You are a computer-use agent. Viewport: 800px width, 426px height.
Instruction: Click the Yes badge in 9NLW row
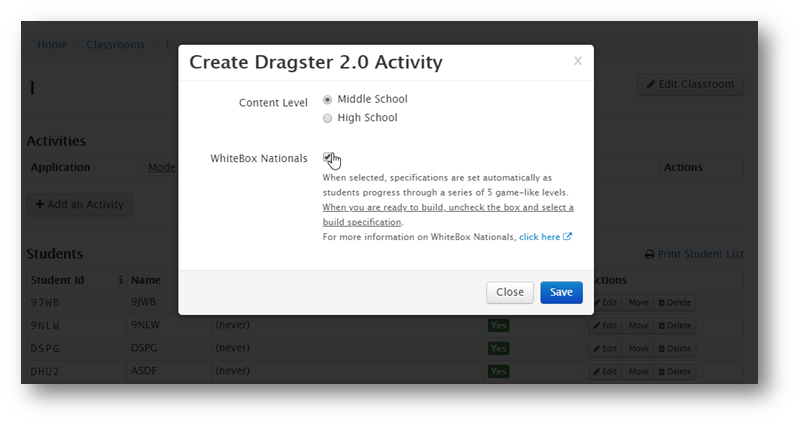[498, 325]
